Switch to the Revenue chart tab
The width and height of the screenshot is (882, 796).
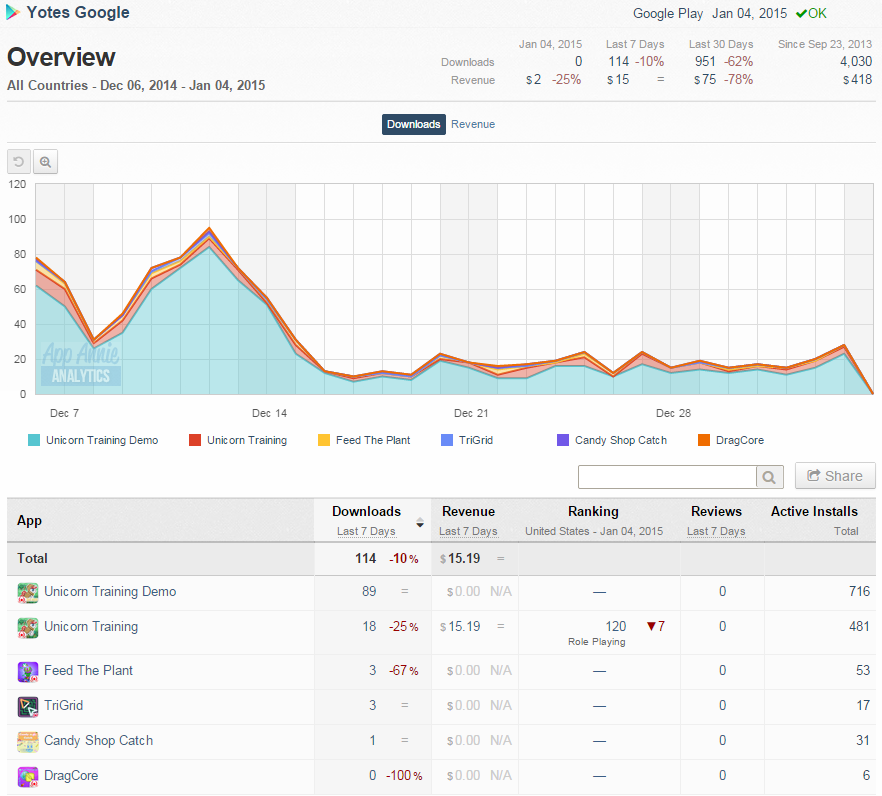(473, 124)
